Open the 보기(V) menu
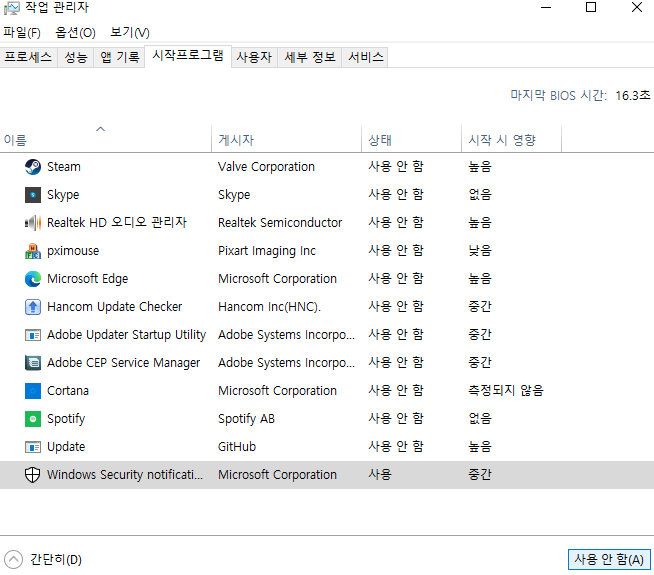Viewport: 654px width, 575px height. tap(130, 33)
